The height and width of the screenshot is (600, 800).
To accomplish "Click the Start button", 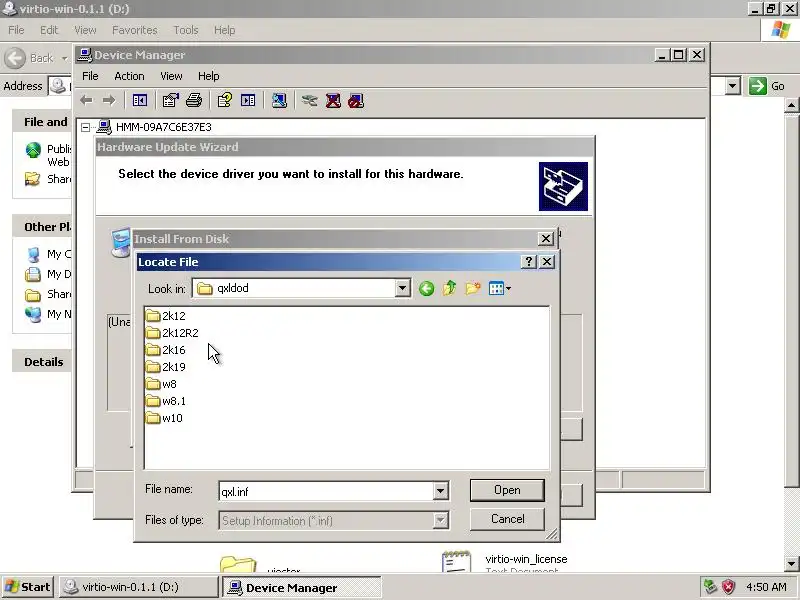I will tap(28, 587).
